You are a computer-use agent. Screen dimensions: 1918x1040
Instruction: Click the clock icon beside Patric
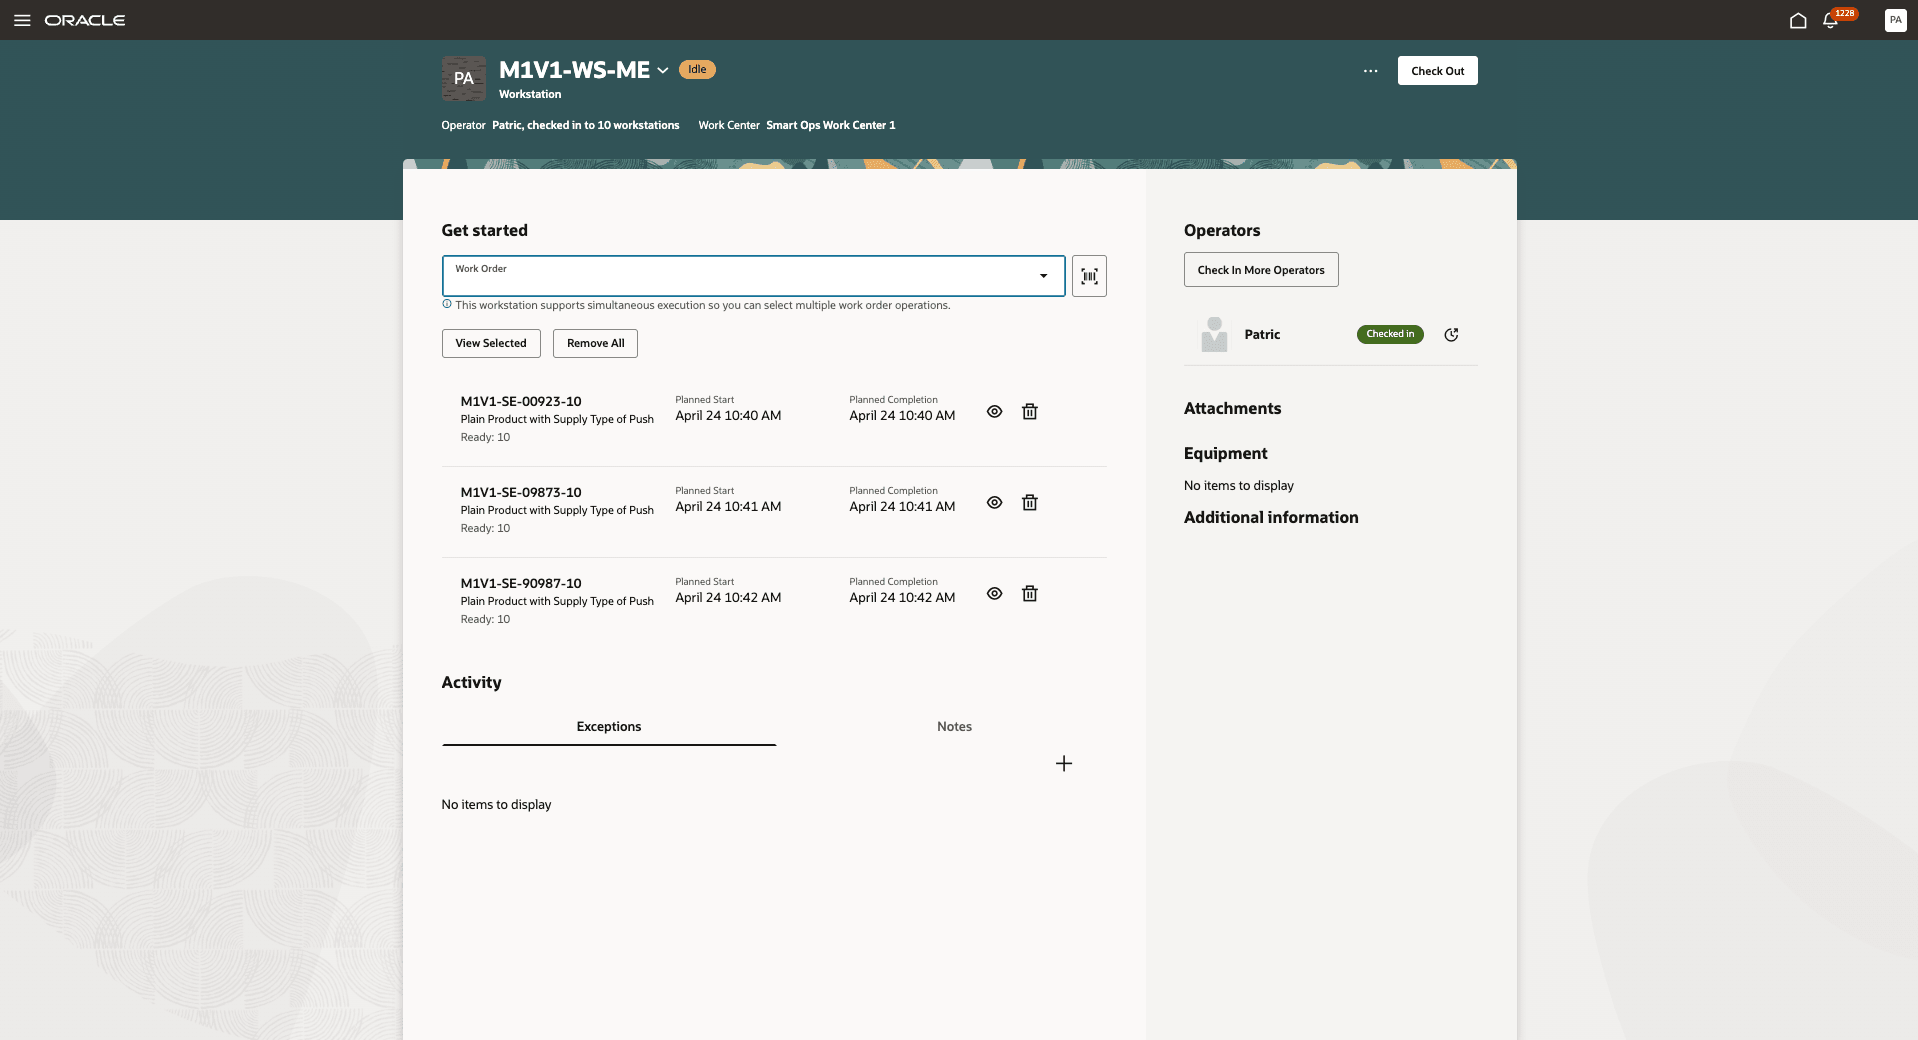pyautogui.click(x=1451, y=335)
